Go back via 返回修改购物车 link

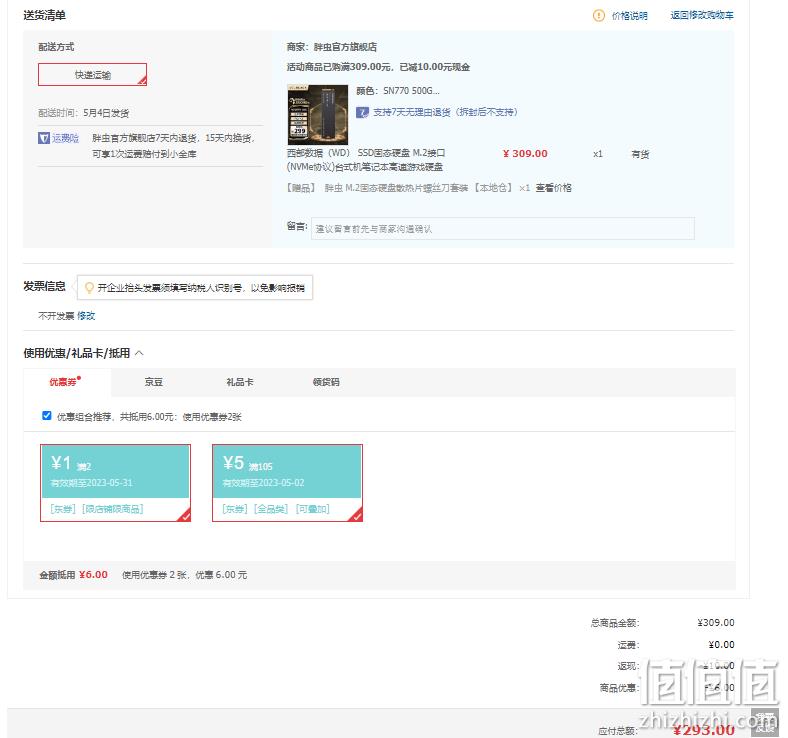tap(702, 16)
